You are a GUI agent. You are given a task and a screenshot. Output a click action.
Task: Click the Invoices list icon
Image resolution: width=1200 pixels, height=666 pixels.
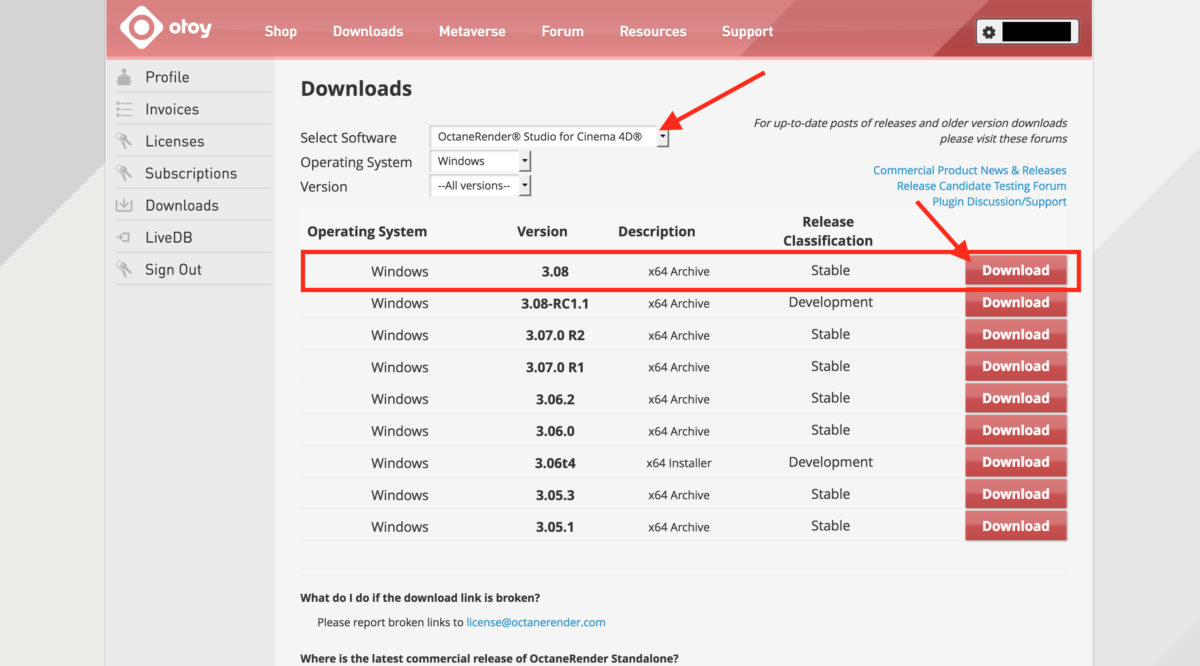[x=124, y=109]
